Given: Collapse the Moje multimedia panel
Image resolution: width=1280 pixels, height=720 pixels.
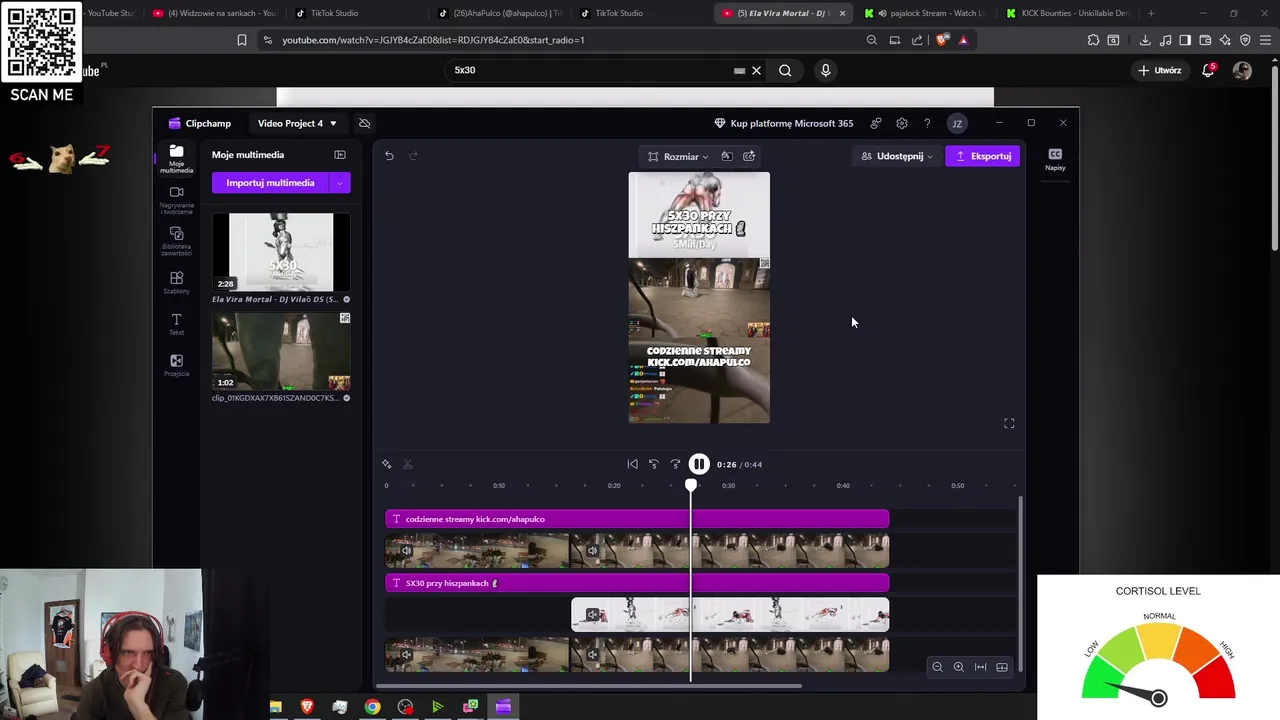Looking at the screenshot, I should pyautogui.click(x=340, y=155).
